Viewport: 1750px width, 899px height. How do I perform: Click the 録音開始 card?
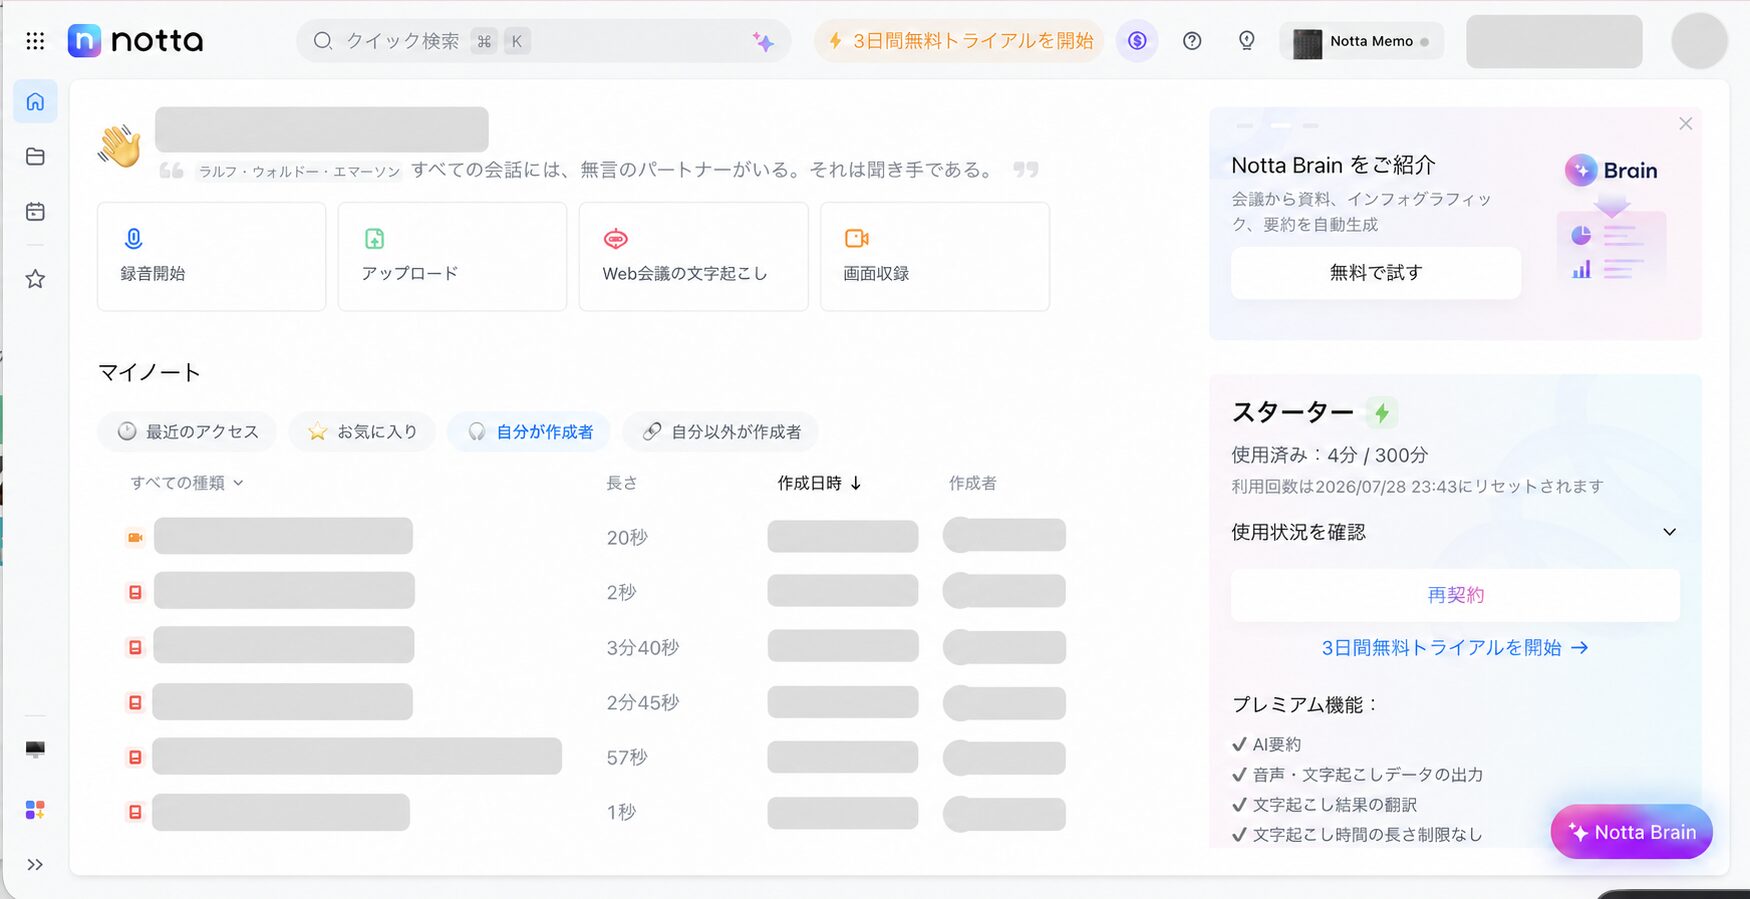pos(211,257)
